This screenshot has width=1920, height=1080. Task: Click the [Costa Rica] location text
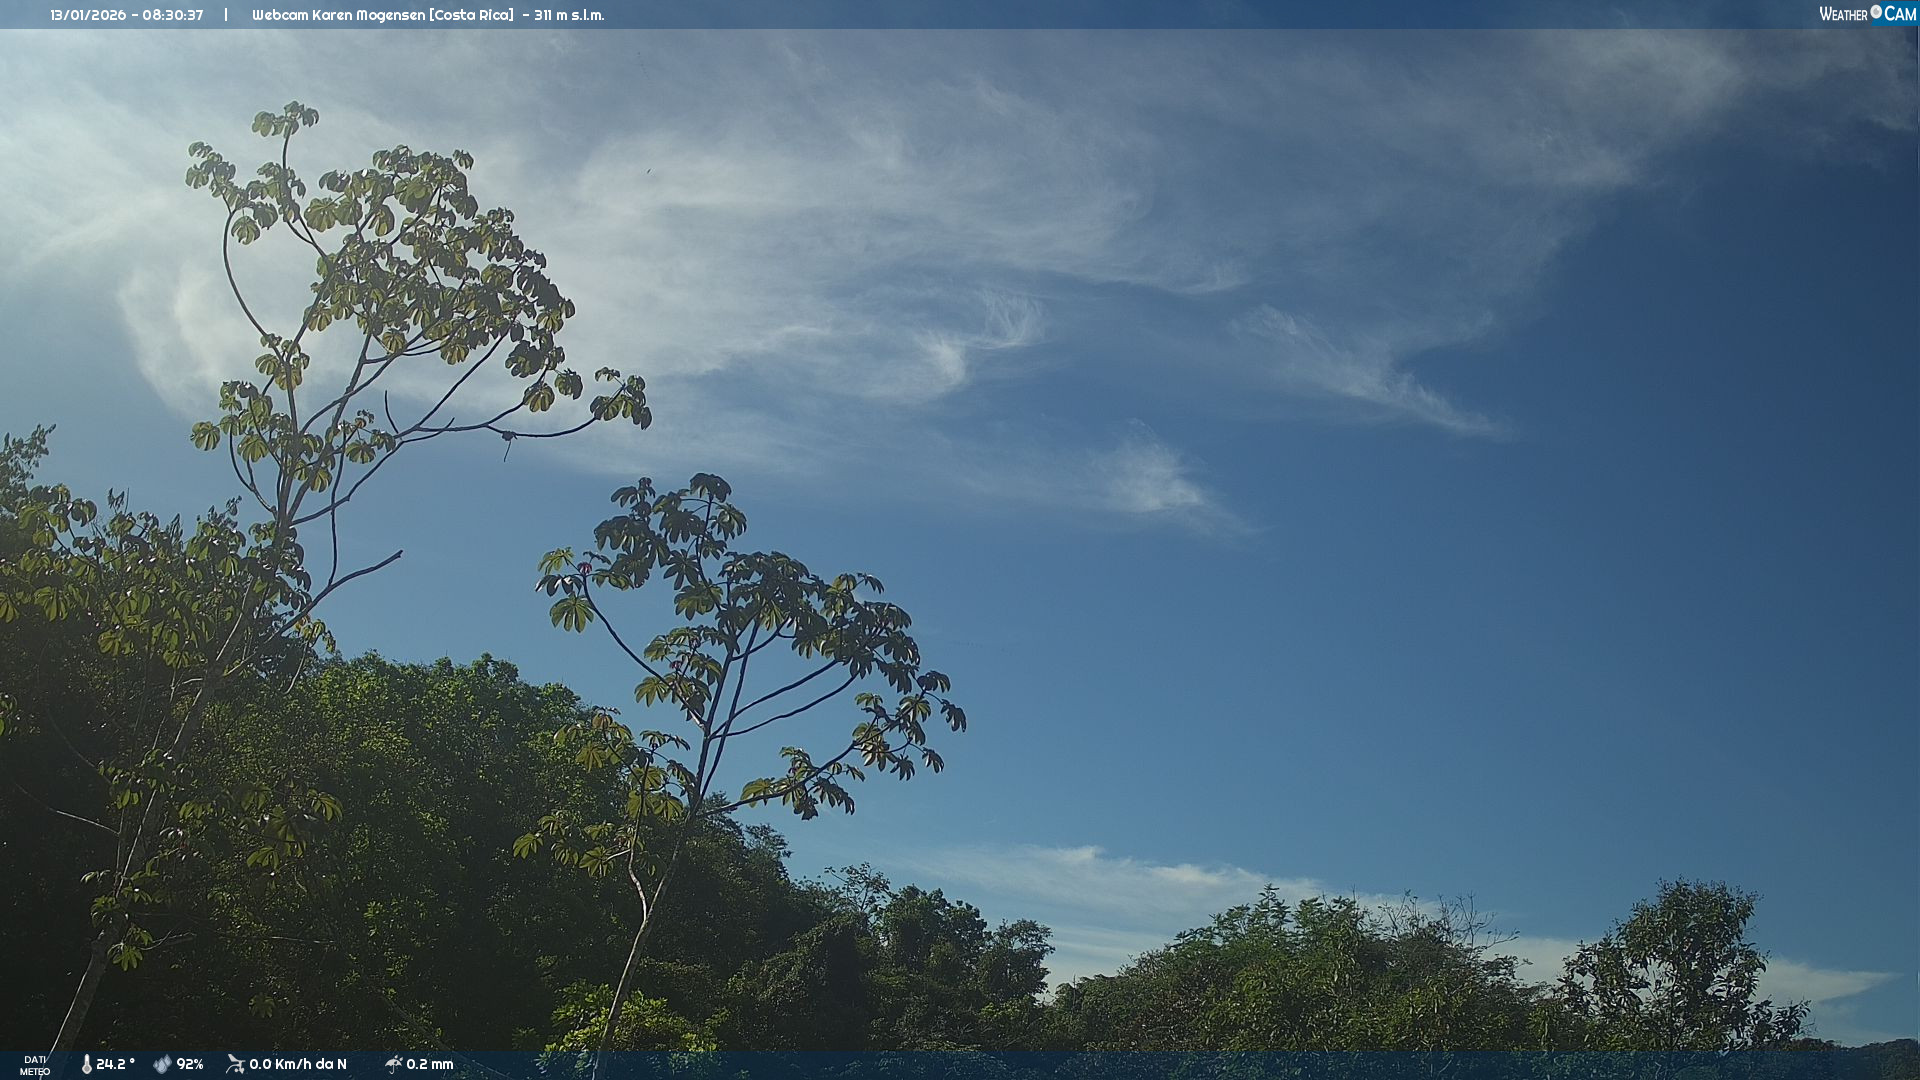point(472,15)
